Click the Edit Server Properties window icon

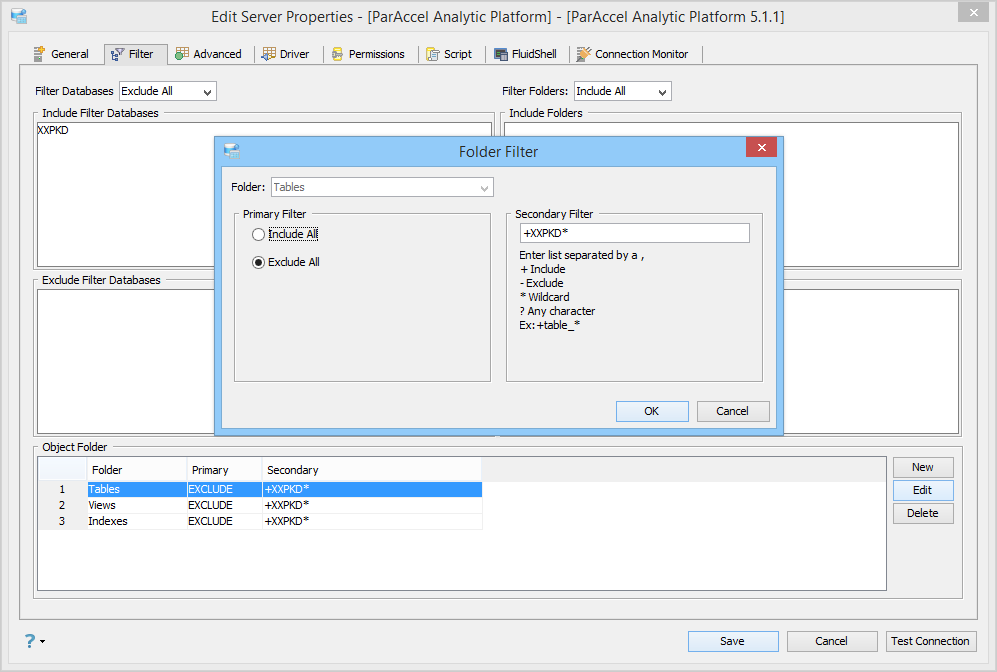pos(19,16)
